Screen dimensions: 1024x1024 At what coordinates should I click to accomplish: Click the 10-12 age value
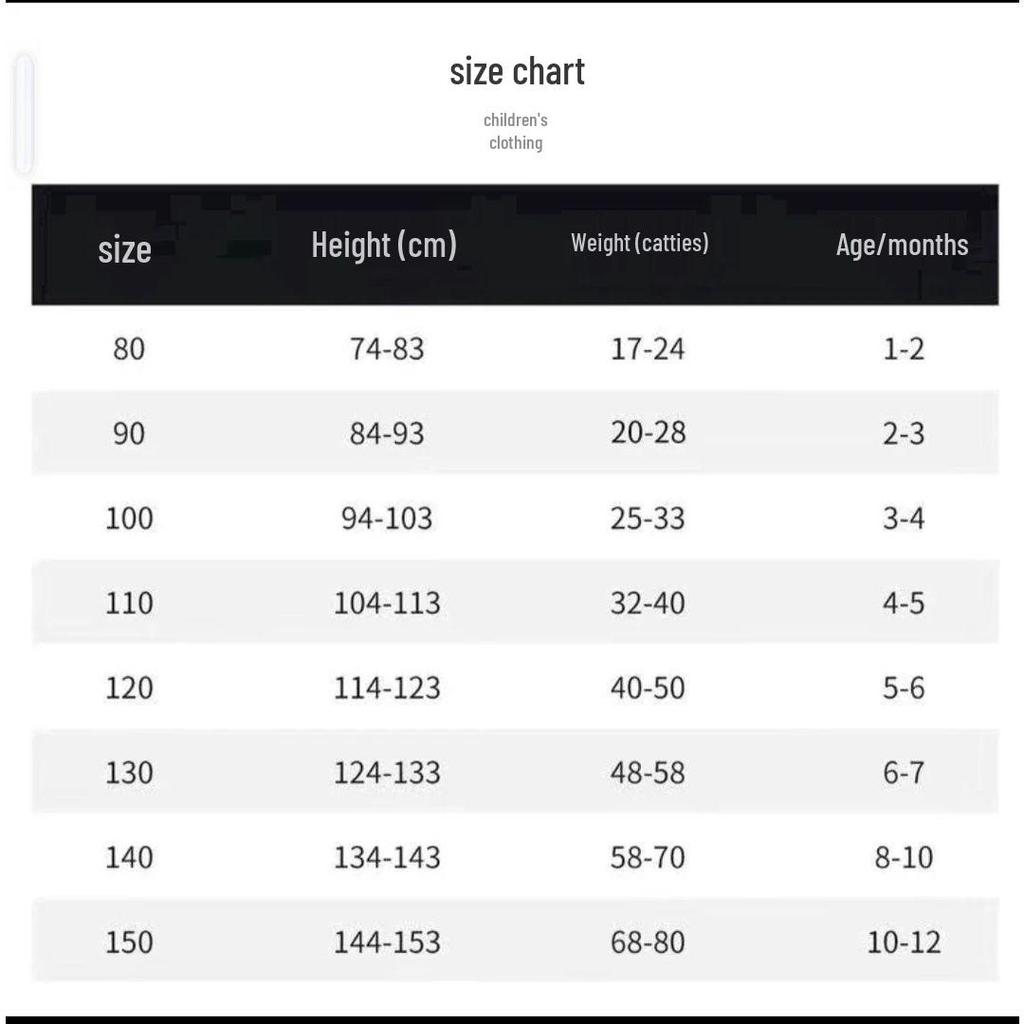[904, 942]
